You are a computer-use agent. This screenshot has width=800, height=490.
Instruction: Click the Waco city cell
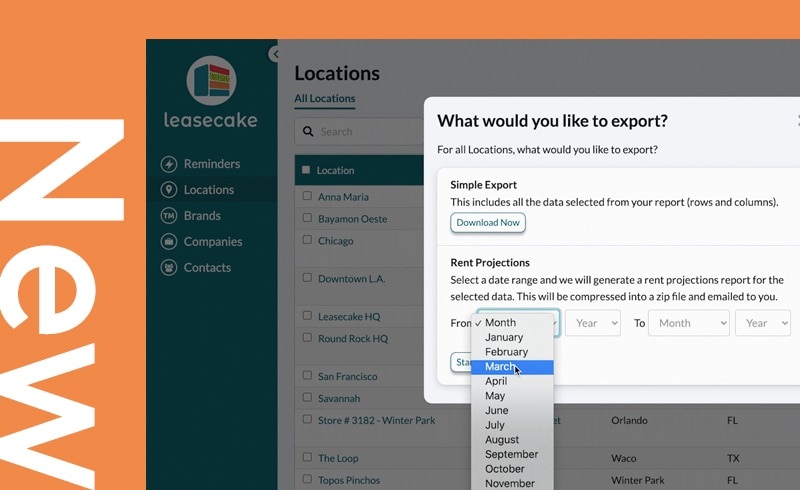pyautogui.click(x=623, y=458)
